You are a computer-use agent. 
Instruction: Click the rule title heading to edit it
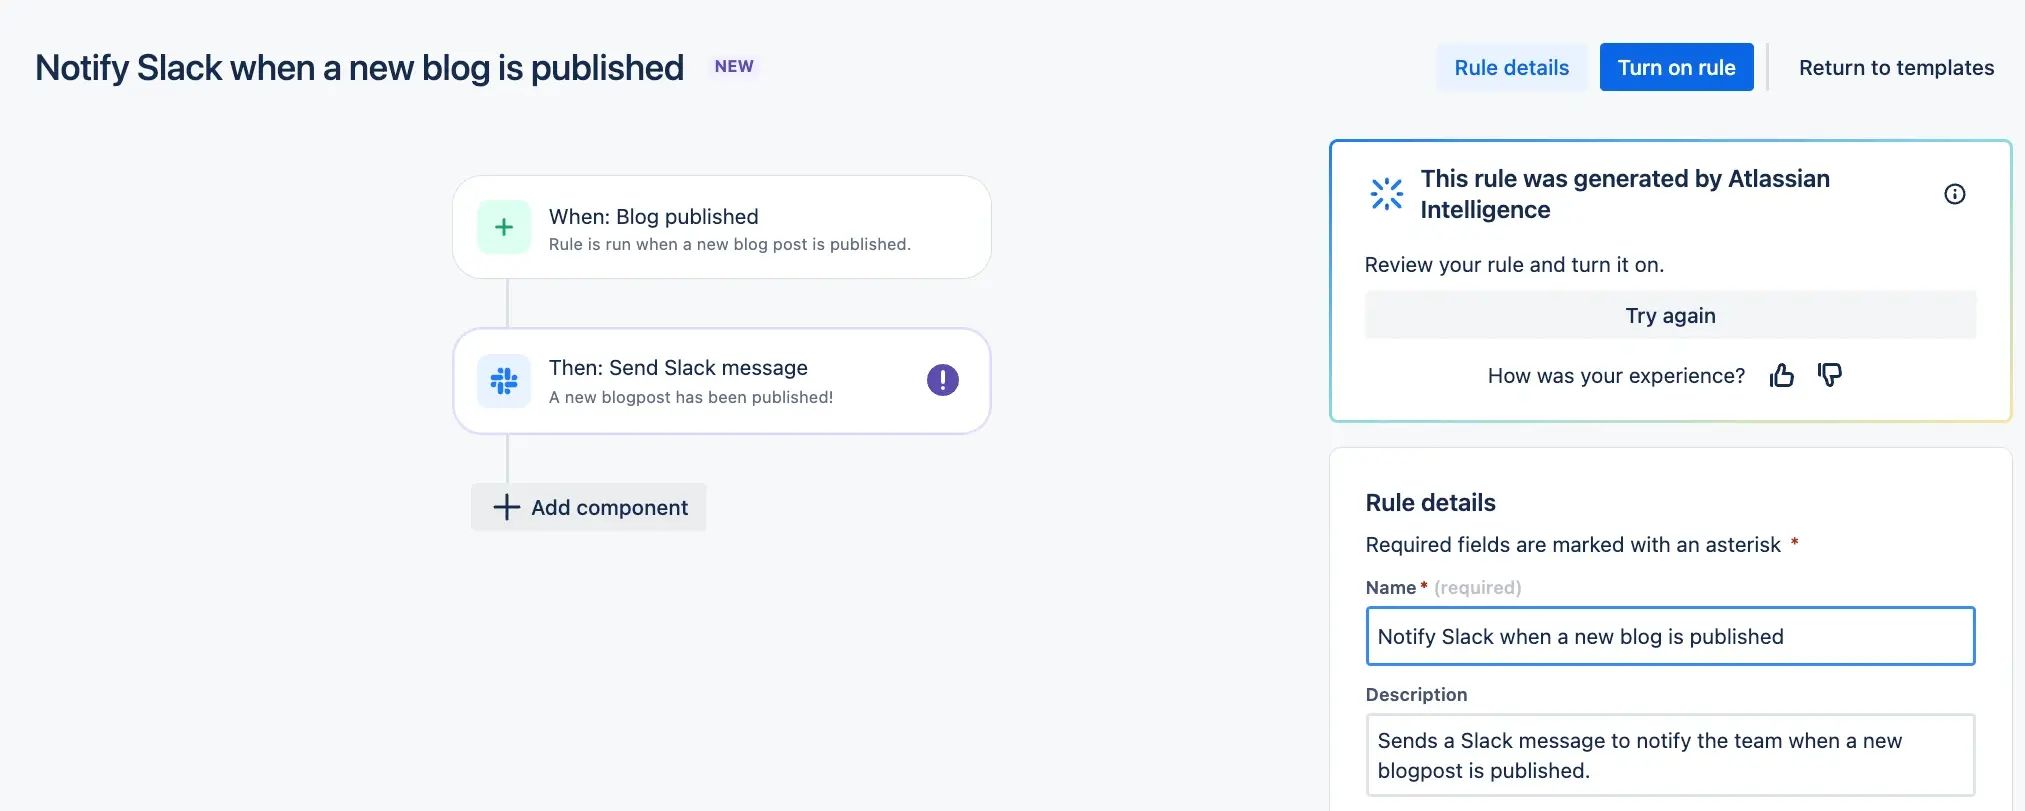click(360, 66)
